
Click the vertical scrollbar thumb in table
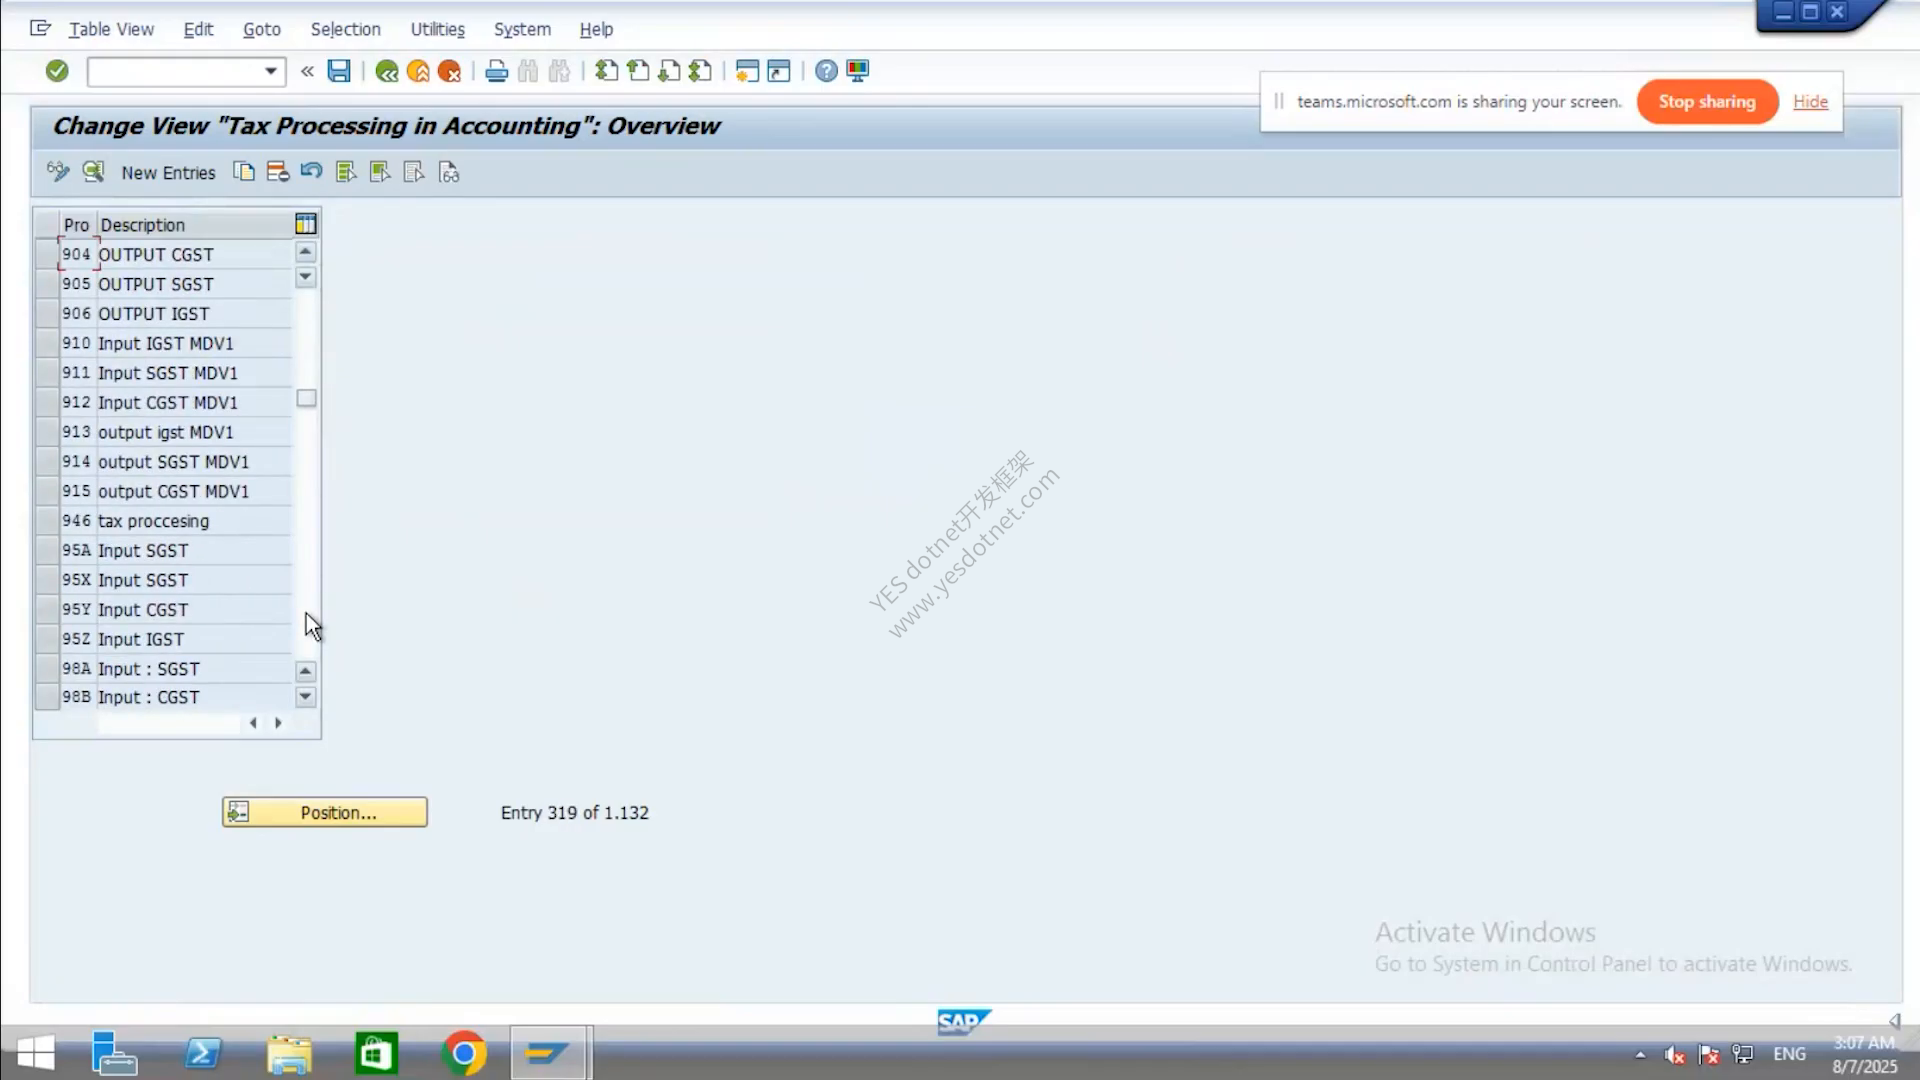pos(307,398)
